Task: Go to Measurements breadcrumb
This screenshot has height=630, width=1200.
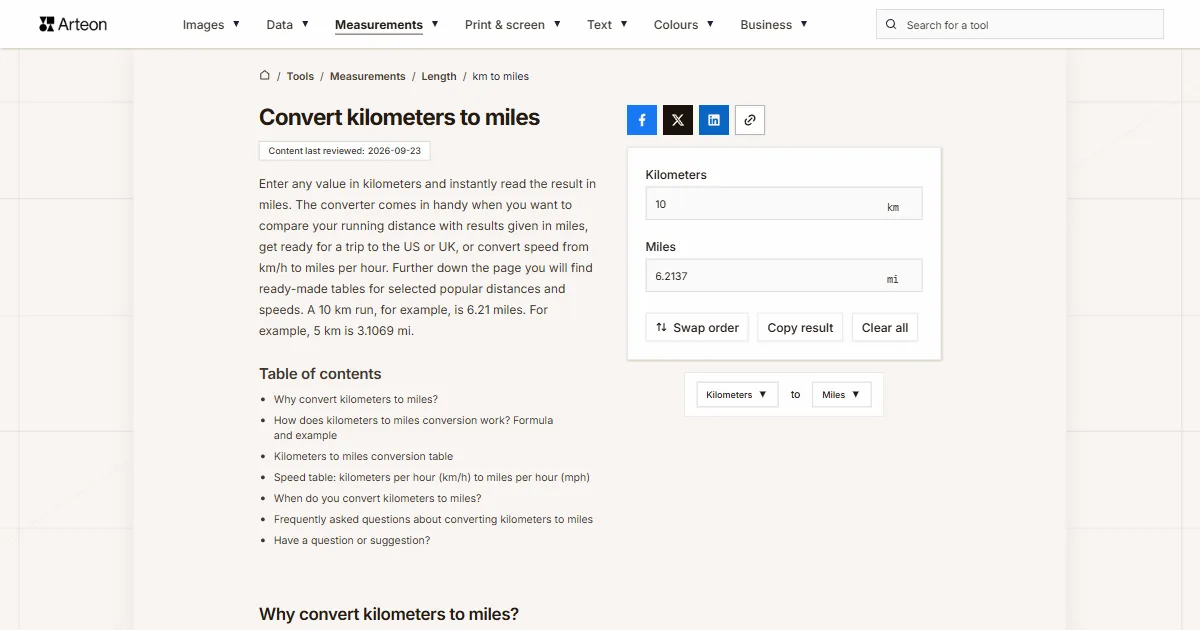Action: (x=368, y=76)
